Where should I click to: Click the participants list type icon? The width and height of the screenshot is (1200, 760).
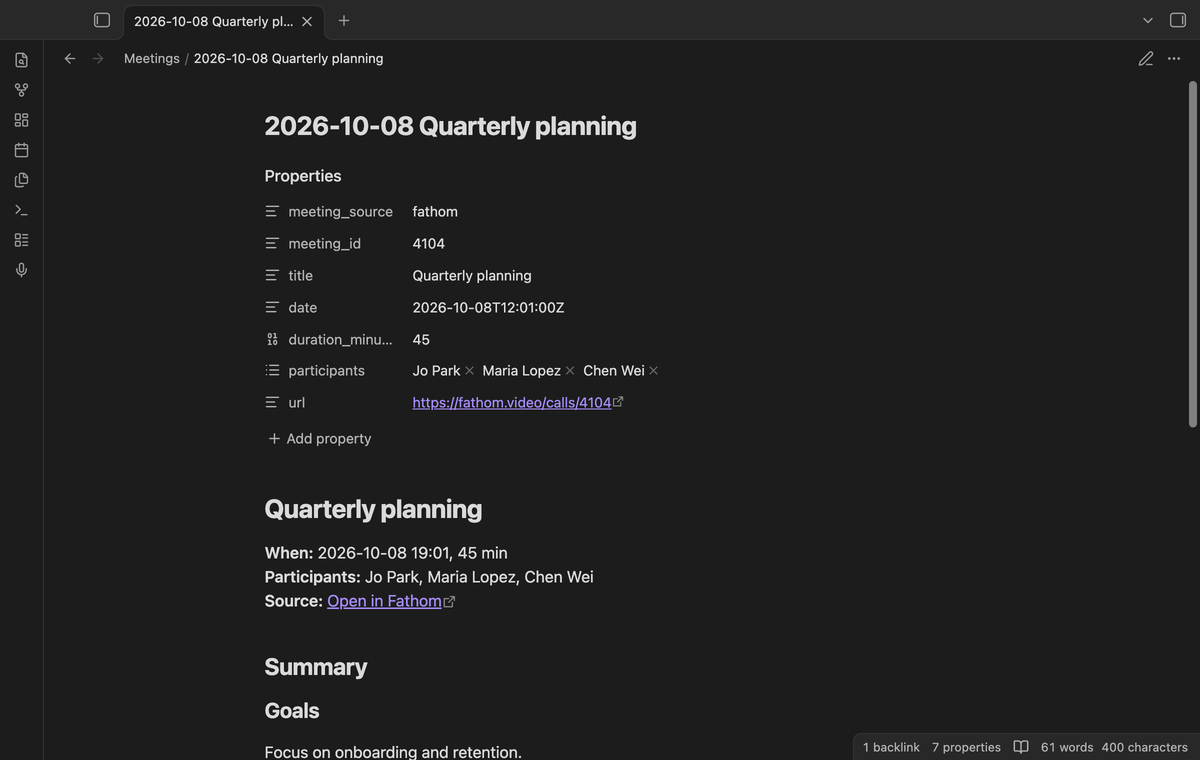point(272,371)
